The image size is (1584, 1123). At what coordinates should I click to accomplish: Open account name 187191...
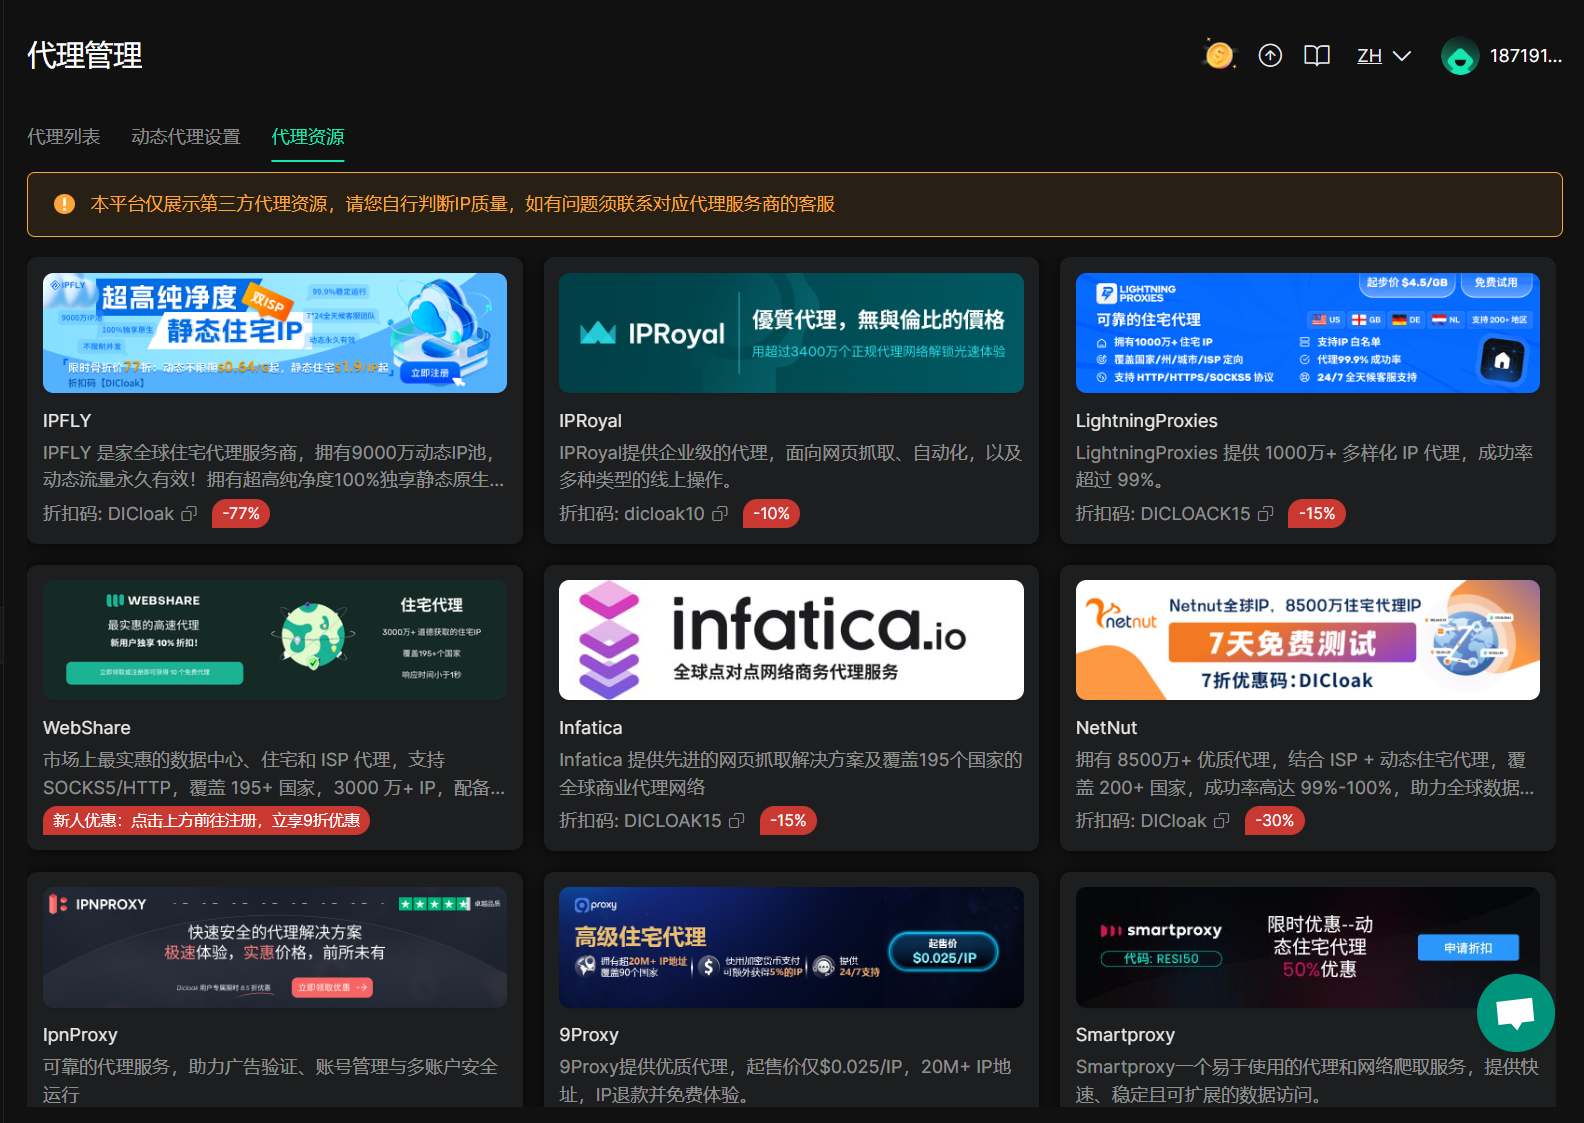[x=1526, y=56]
